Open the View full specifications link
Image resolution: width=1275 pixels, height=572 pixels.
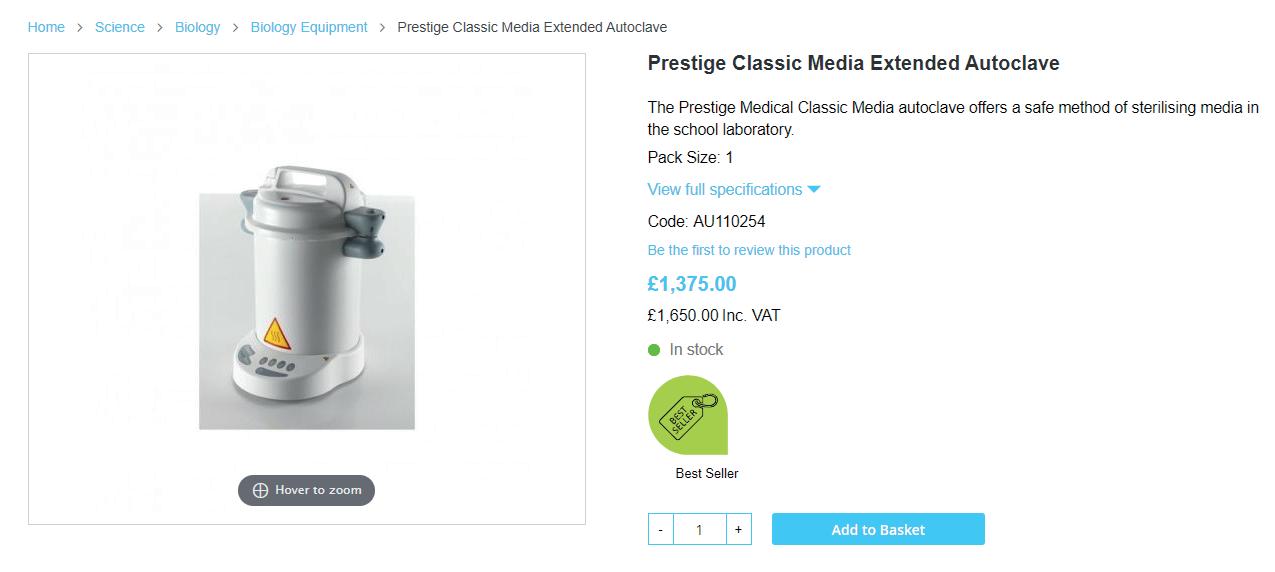tap(724, 190)
